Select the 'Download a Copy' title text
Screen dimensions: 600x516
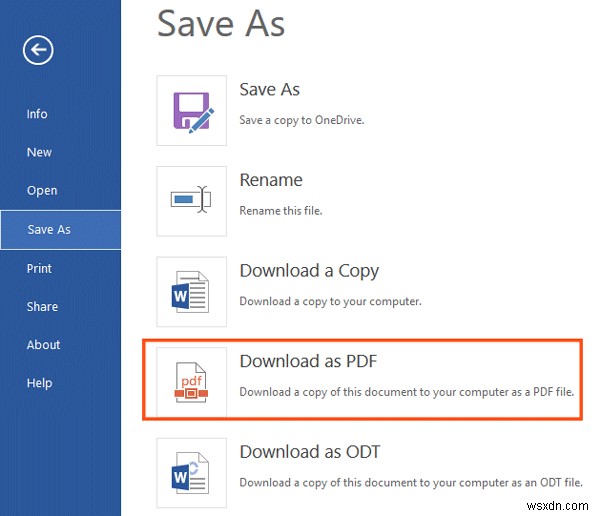click(309, 271)
